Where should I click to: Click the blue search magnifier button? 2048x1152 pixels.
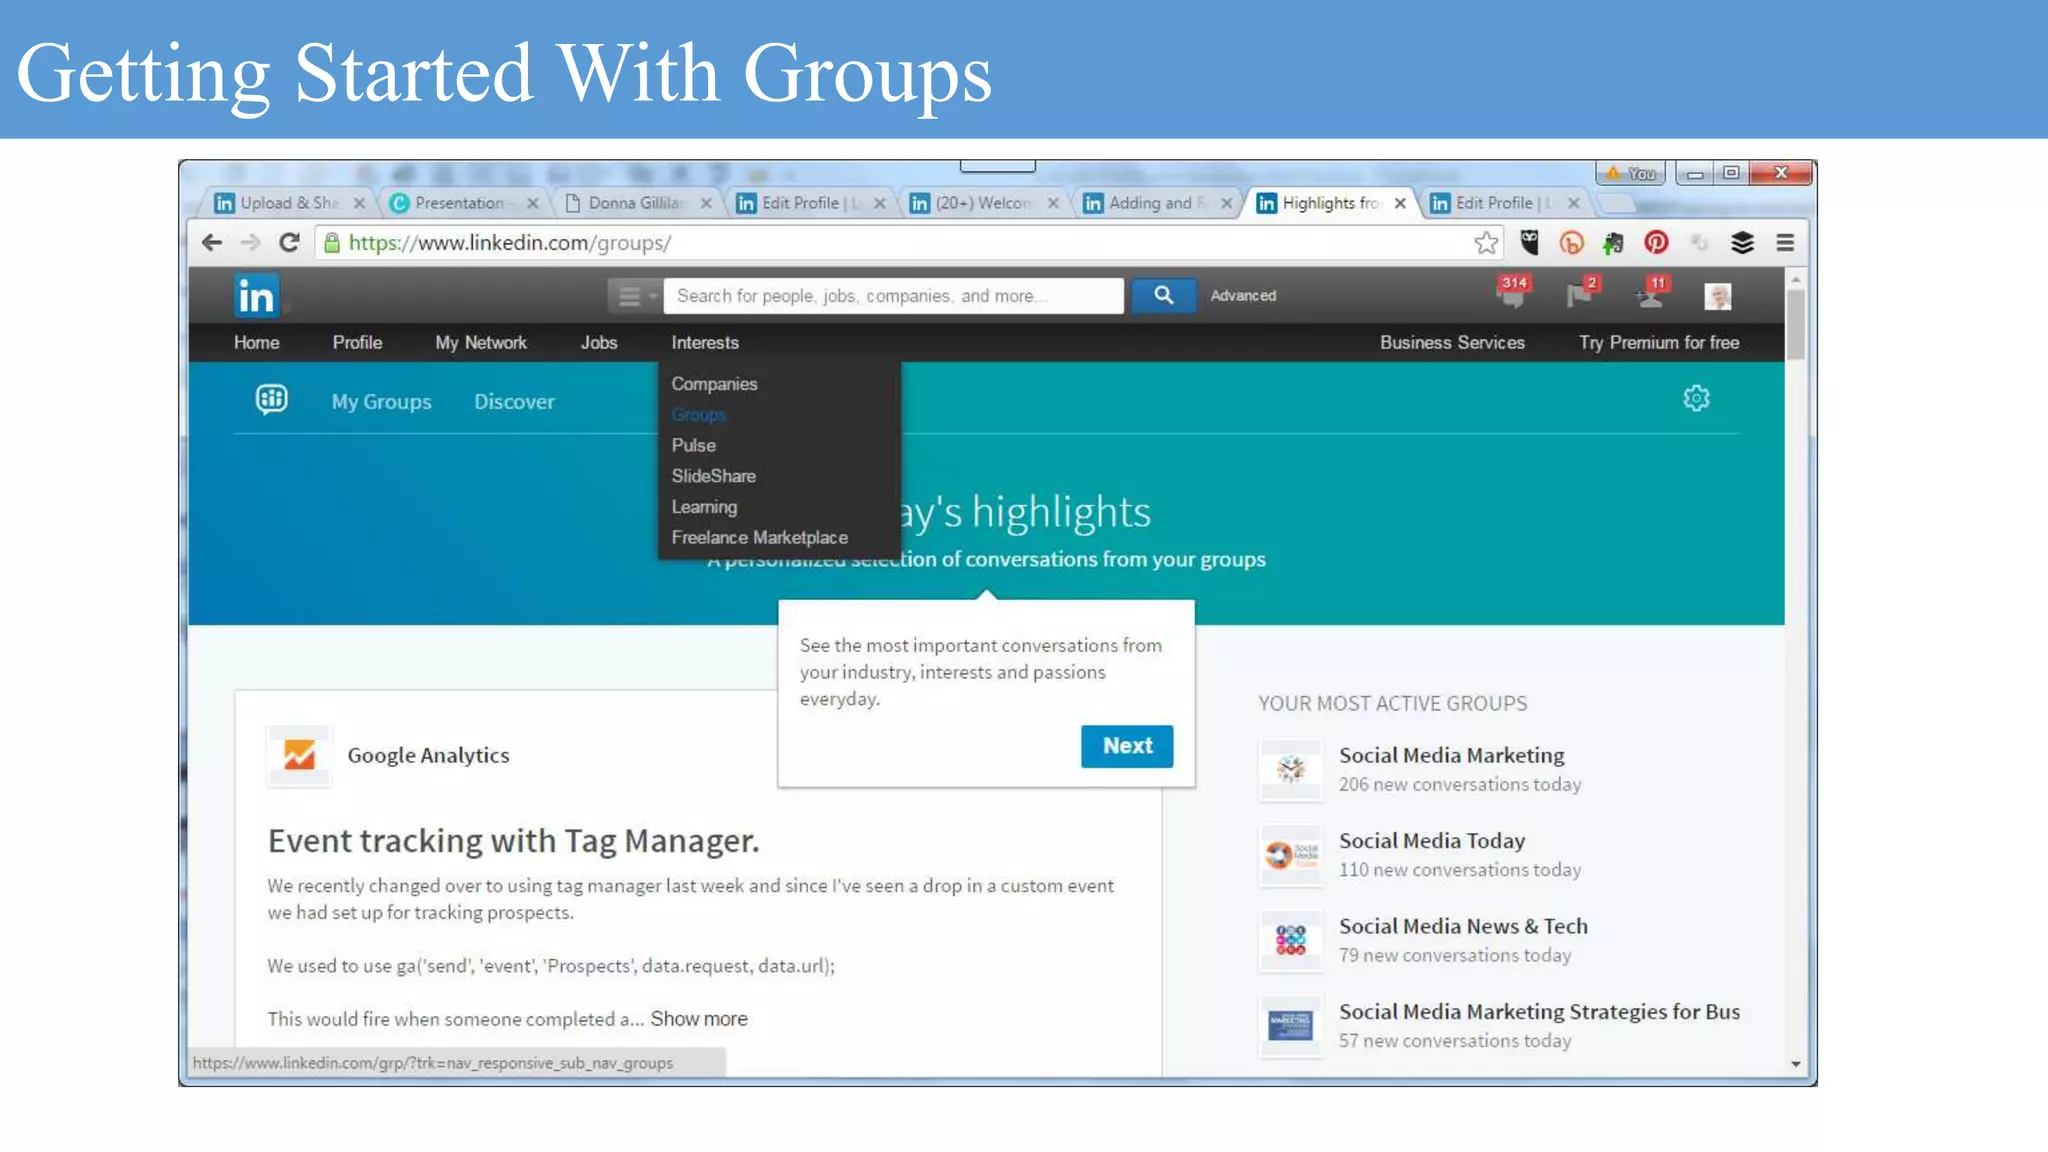[1163, 296]
